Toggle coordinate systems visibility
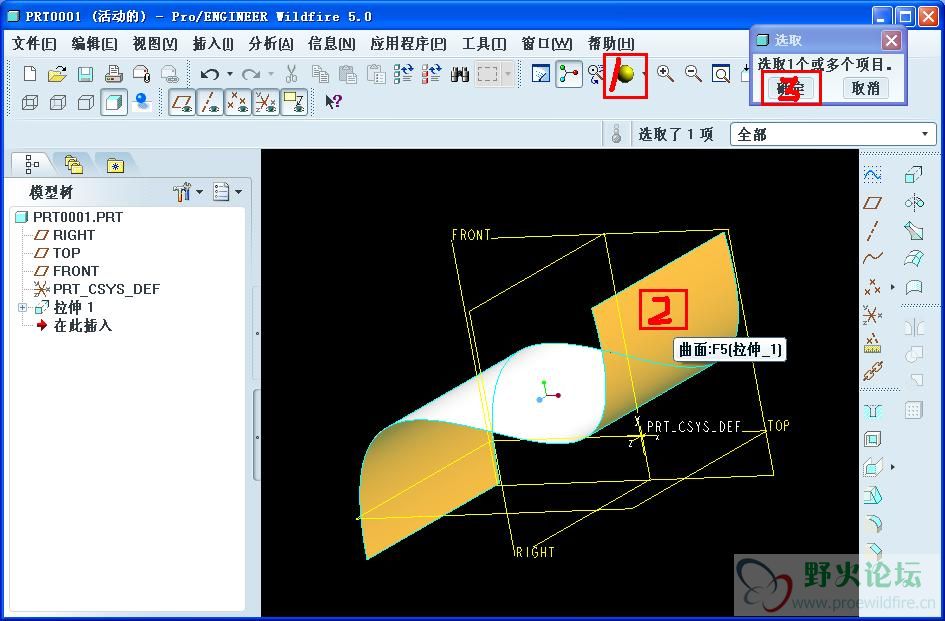This screenshot has height=621, width=945. [266, 102]
